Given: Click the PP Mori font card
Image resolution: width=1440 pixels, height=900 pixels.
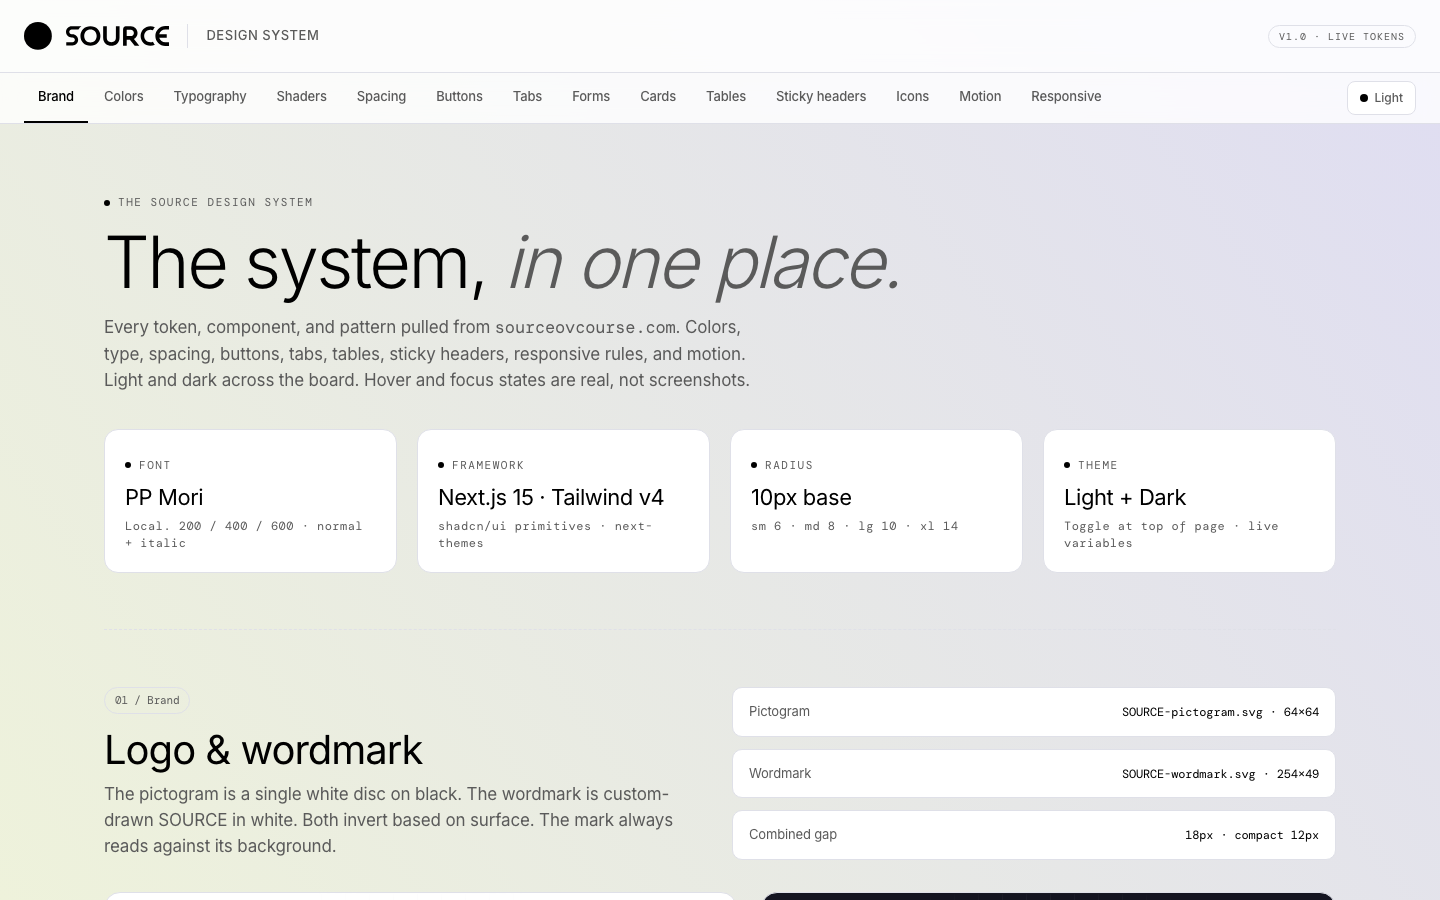Looking at the screenshot, I should coord(250,501).
